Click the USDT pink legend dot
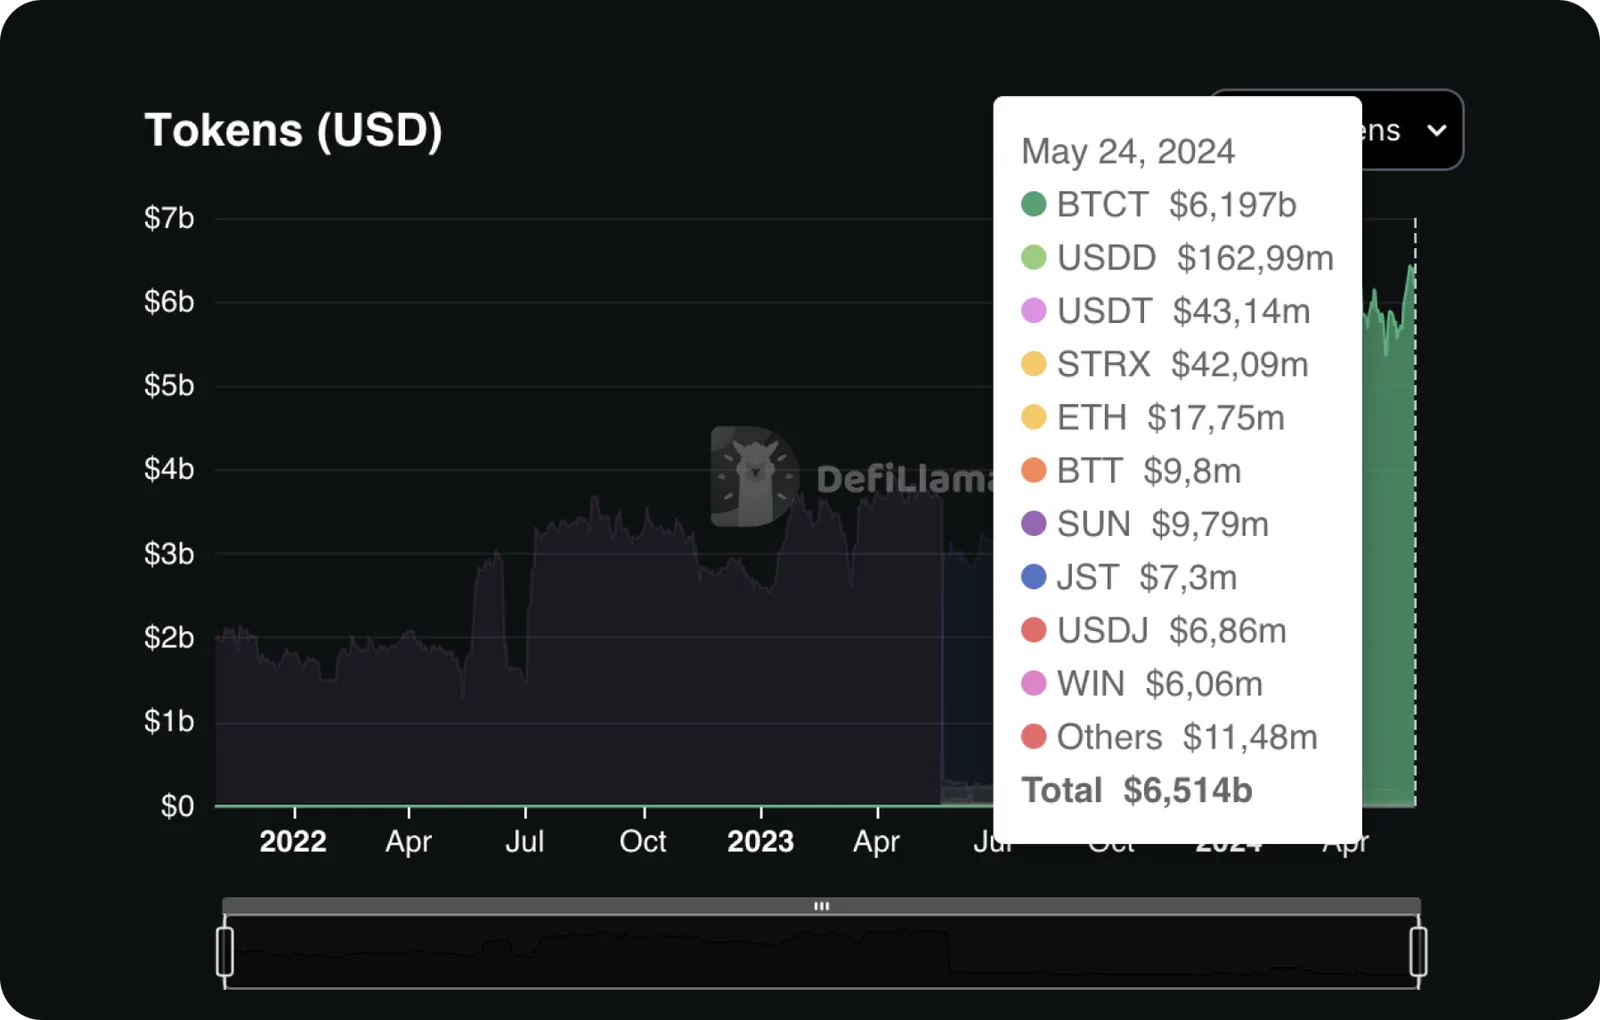This screenshot has height=1020, width=1600. (1033, 311)
